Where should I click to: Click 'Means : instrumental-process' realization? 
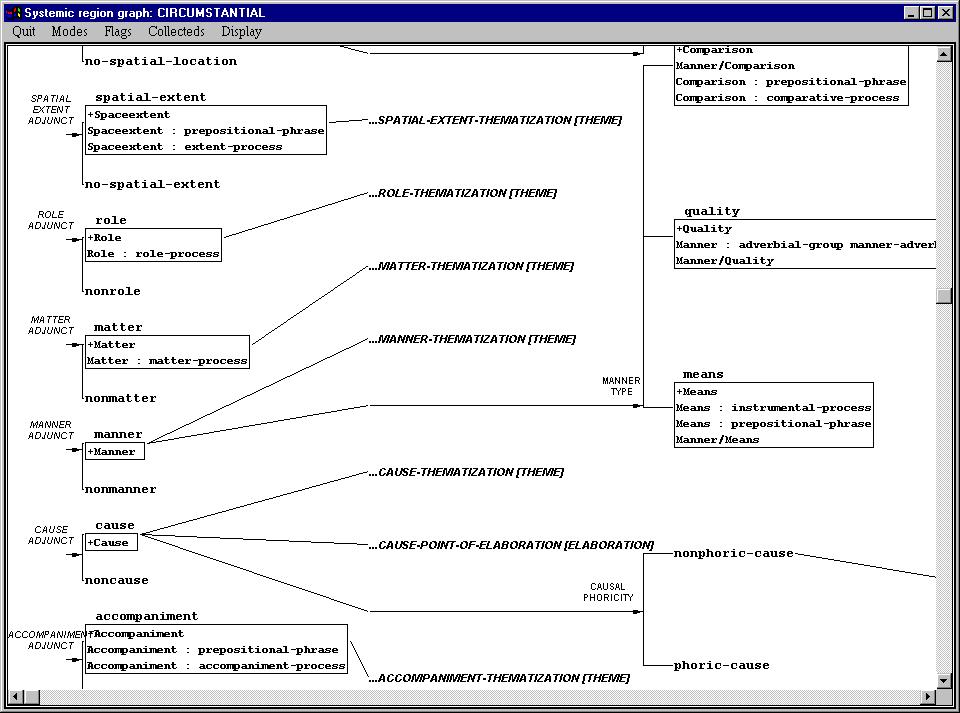coord(773,408)
